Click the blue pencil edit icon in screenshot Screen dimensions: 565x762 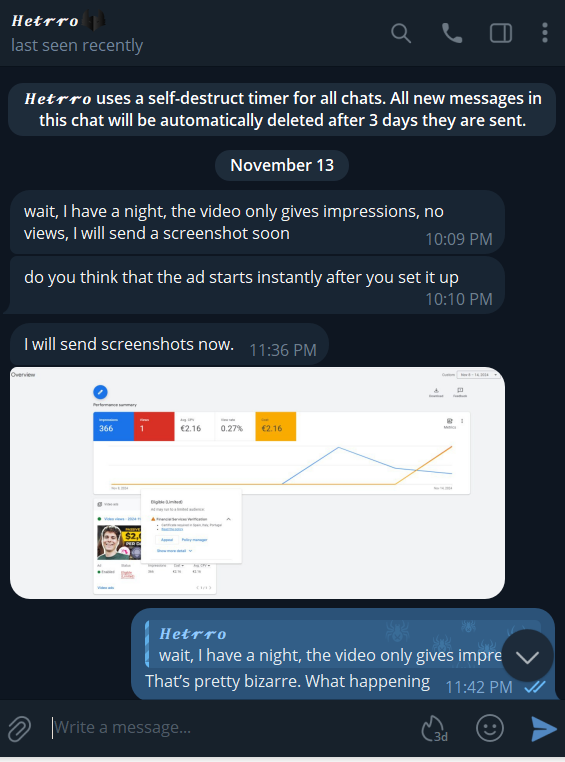coord(100,392)
